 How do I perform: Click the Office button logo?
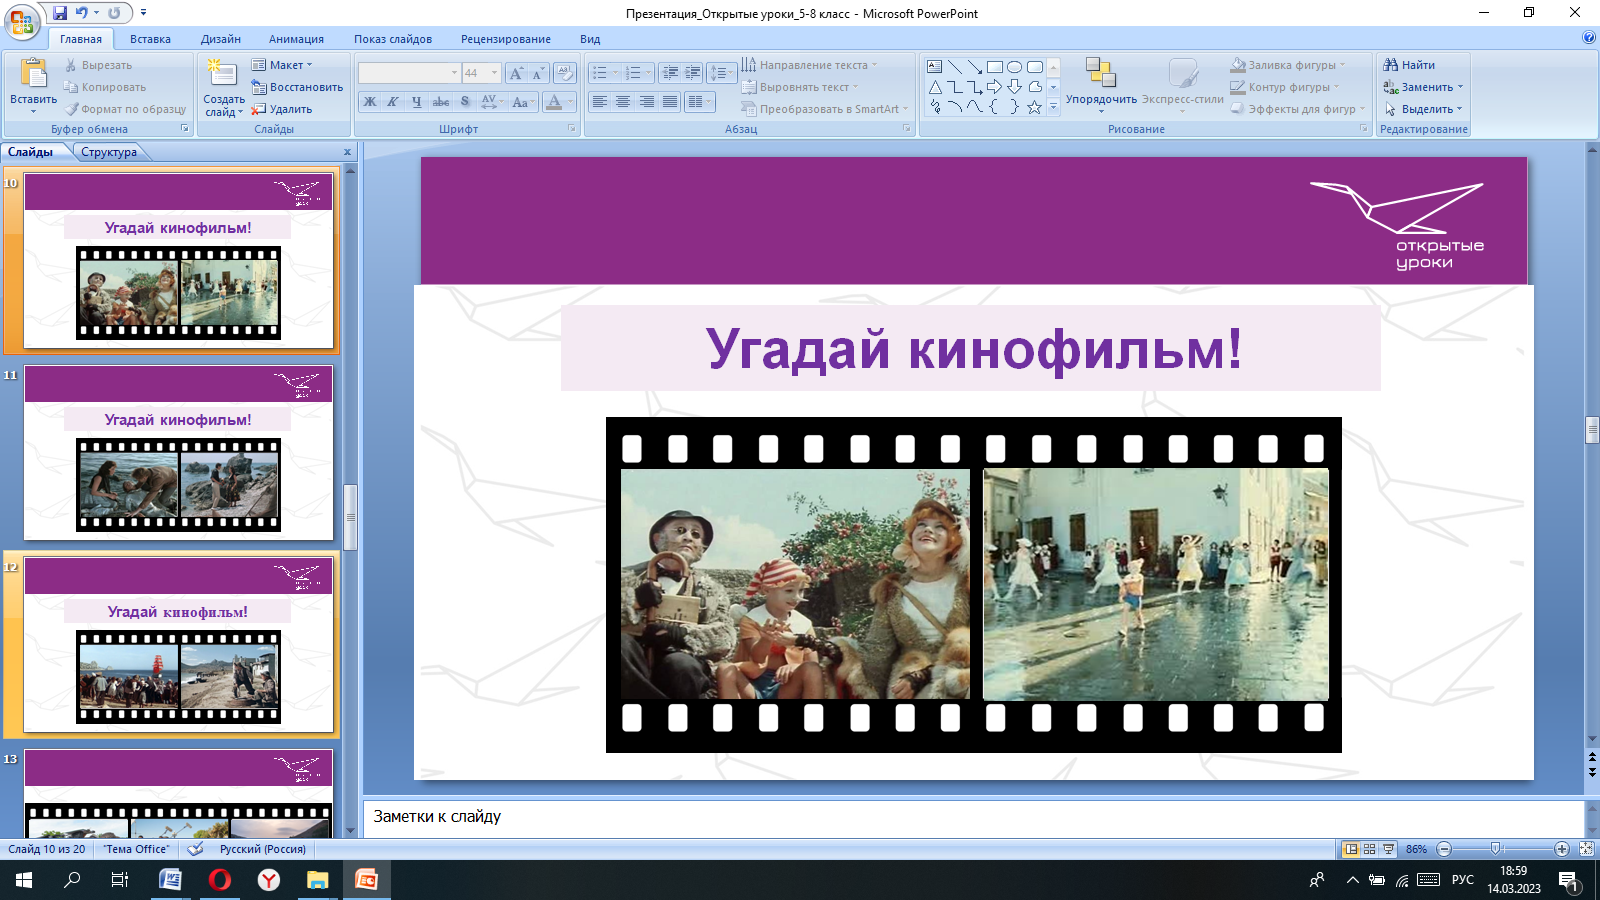coord(22,21)
